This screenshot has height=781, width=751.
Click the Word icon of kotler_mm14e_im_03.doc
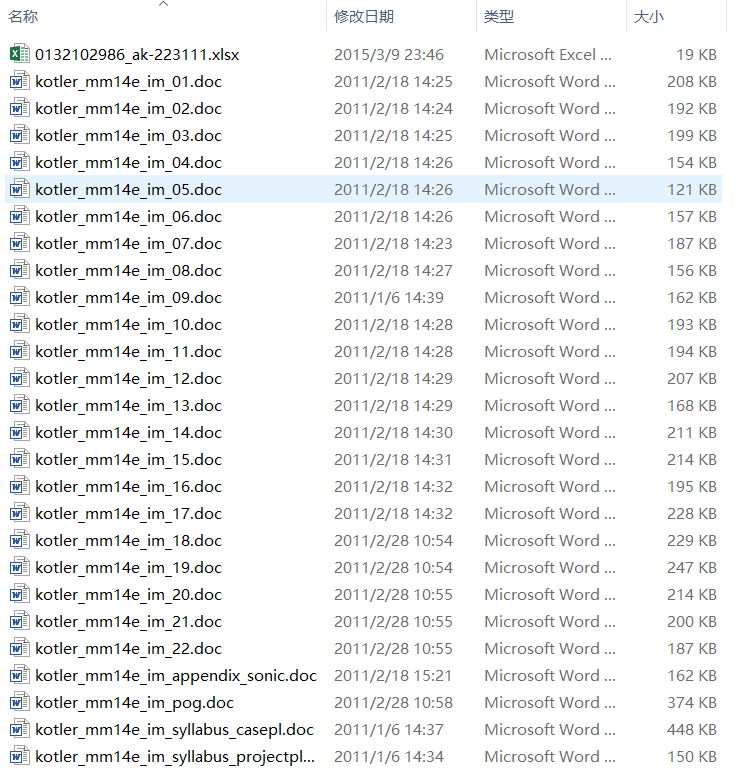pyautogui.click(x=19, y=134)
